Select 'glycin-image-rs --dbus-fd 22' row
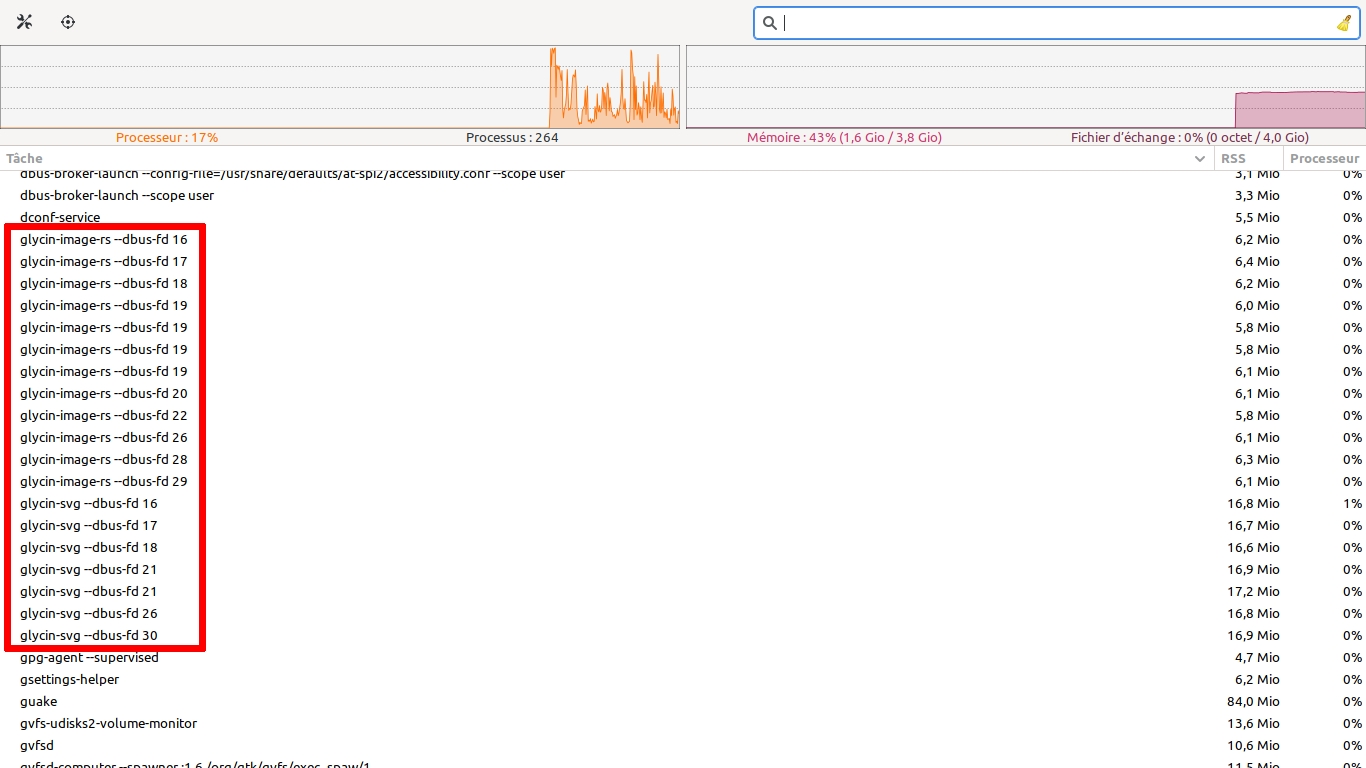 (x=683, y=415)
